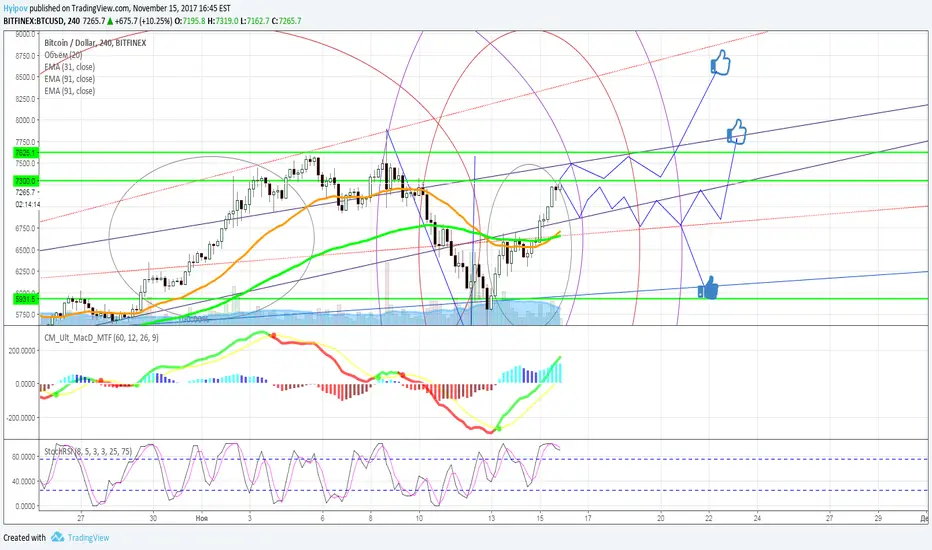Select the Bitcoin / Dollar, 240, BITFINEX title

(95, 43)
